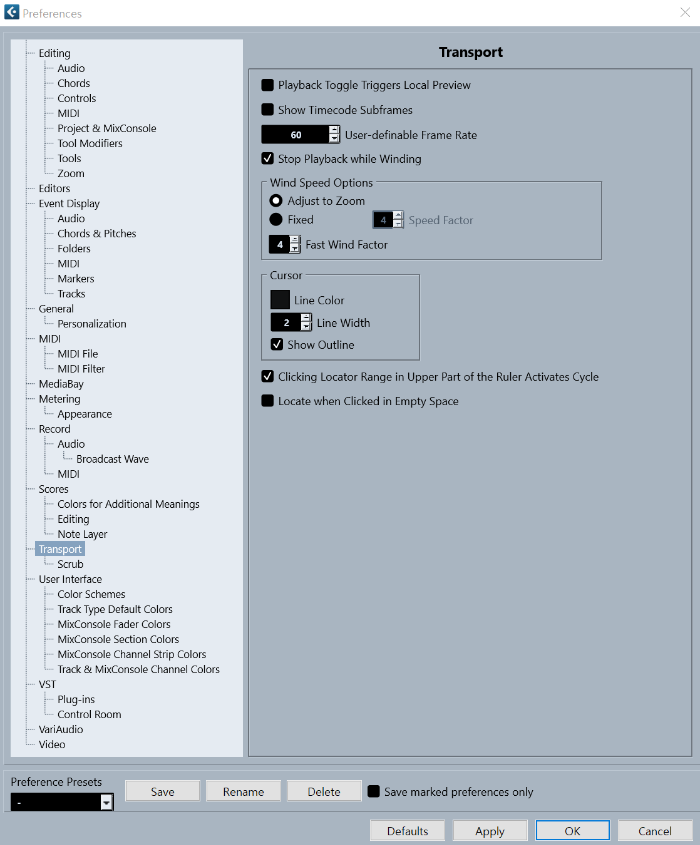
Task: Select Track Type Default Colors
Action: click(x=115, y=609)
